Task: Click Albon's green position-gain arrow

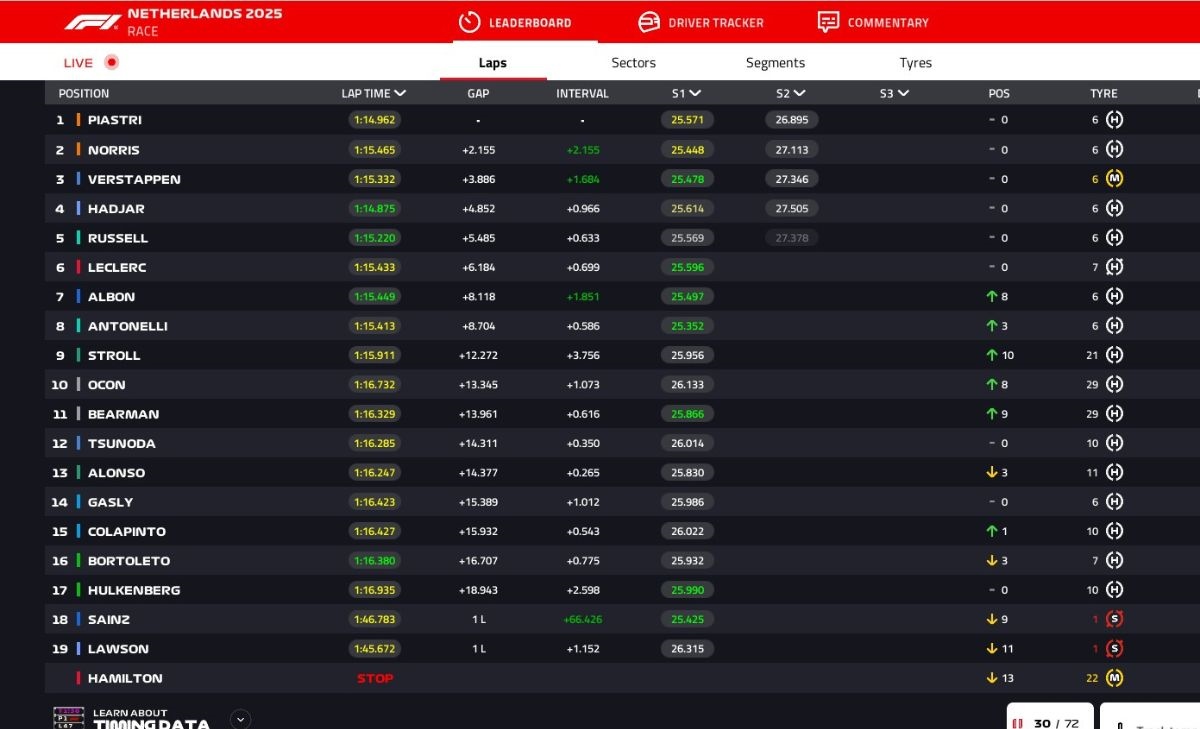Action: coord(992,297)
